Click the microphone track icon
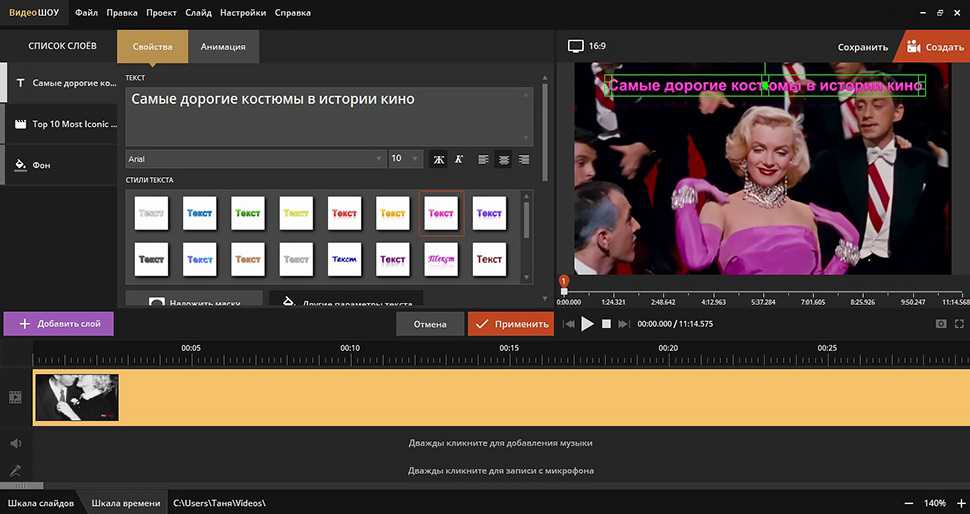 (16, 470)
